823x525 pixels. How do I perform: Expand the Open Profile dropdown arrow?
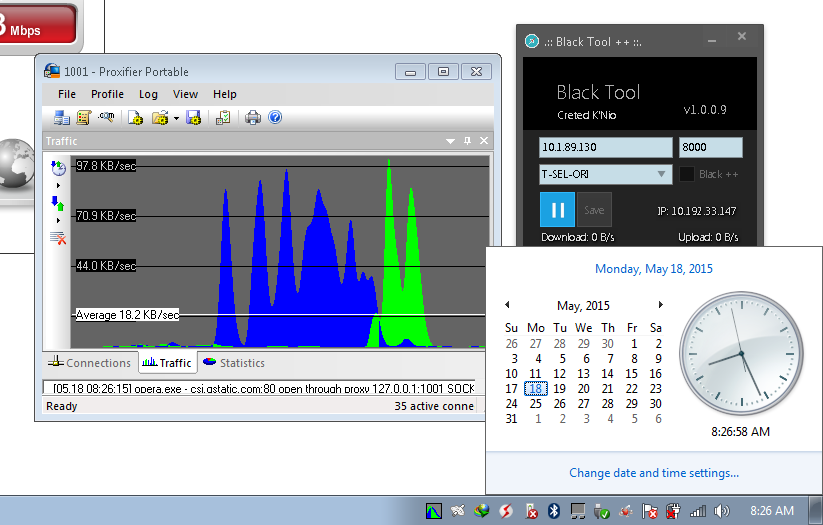point(176,118)
